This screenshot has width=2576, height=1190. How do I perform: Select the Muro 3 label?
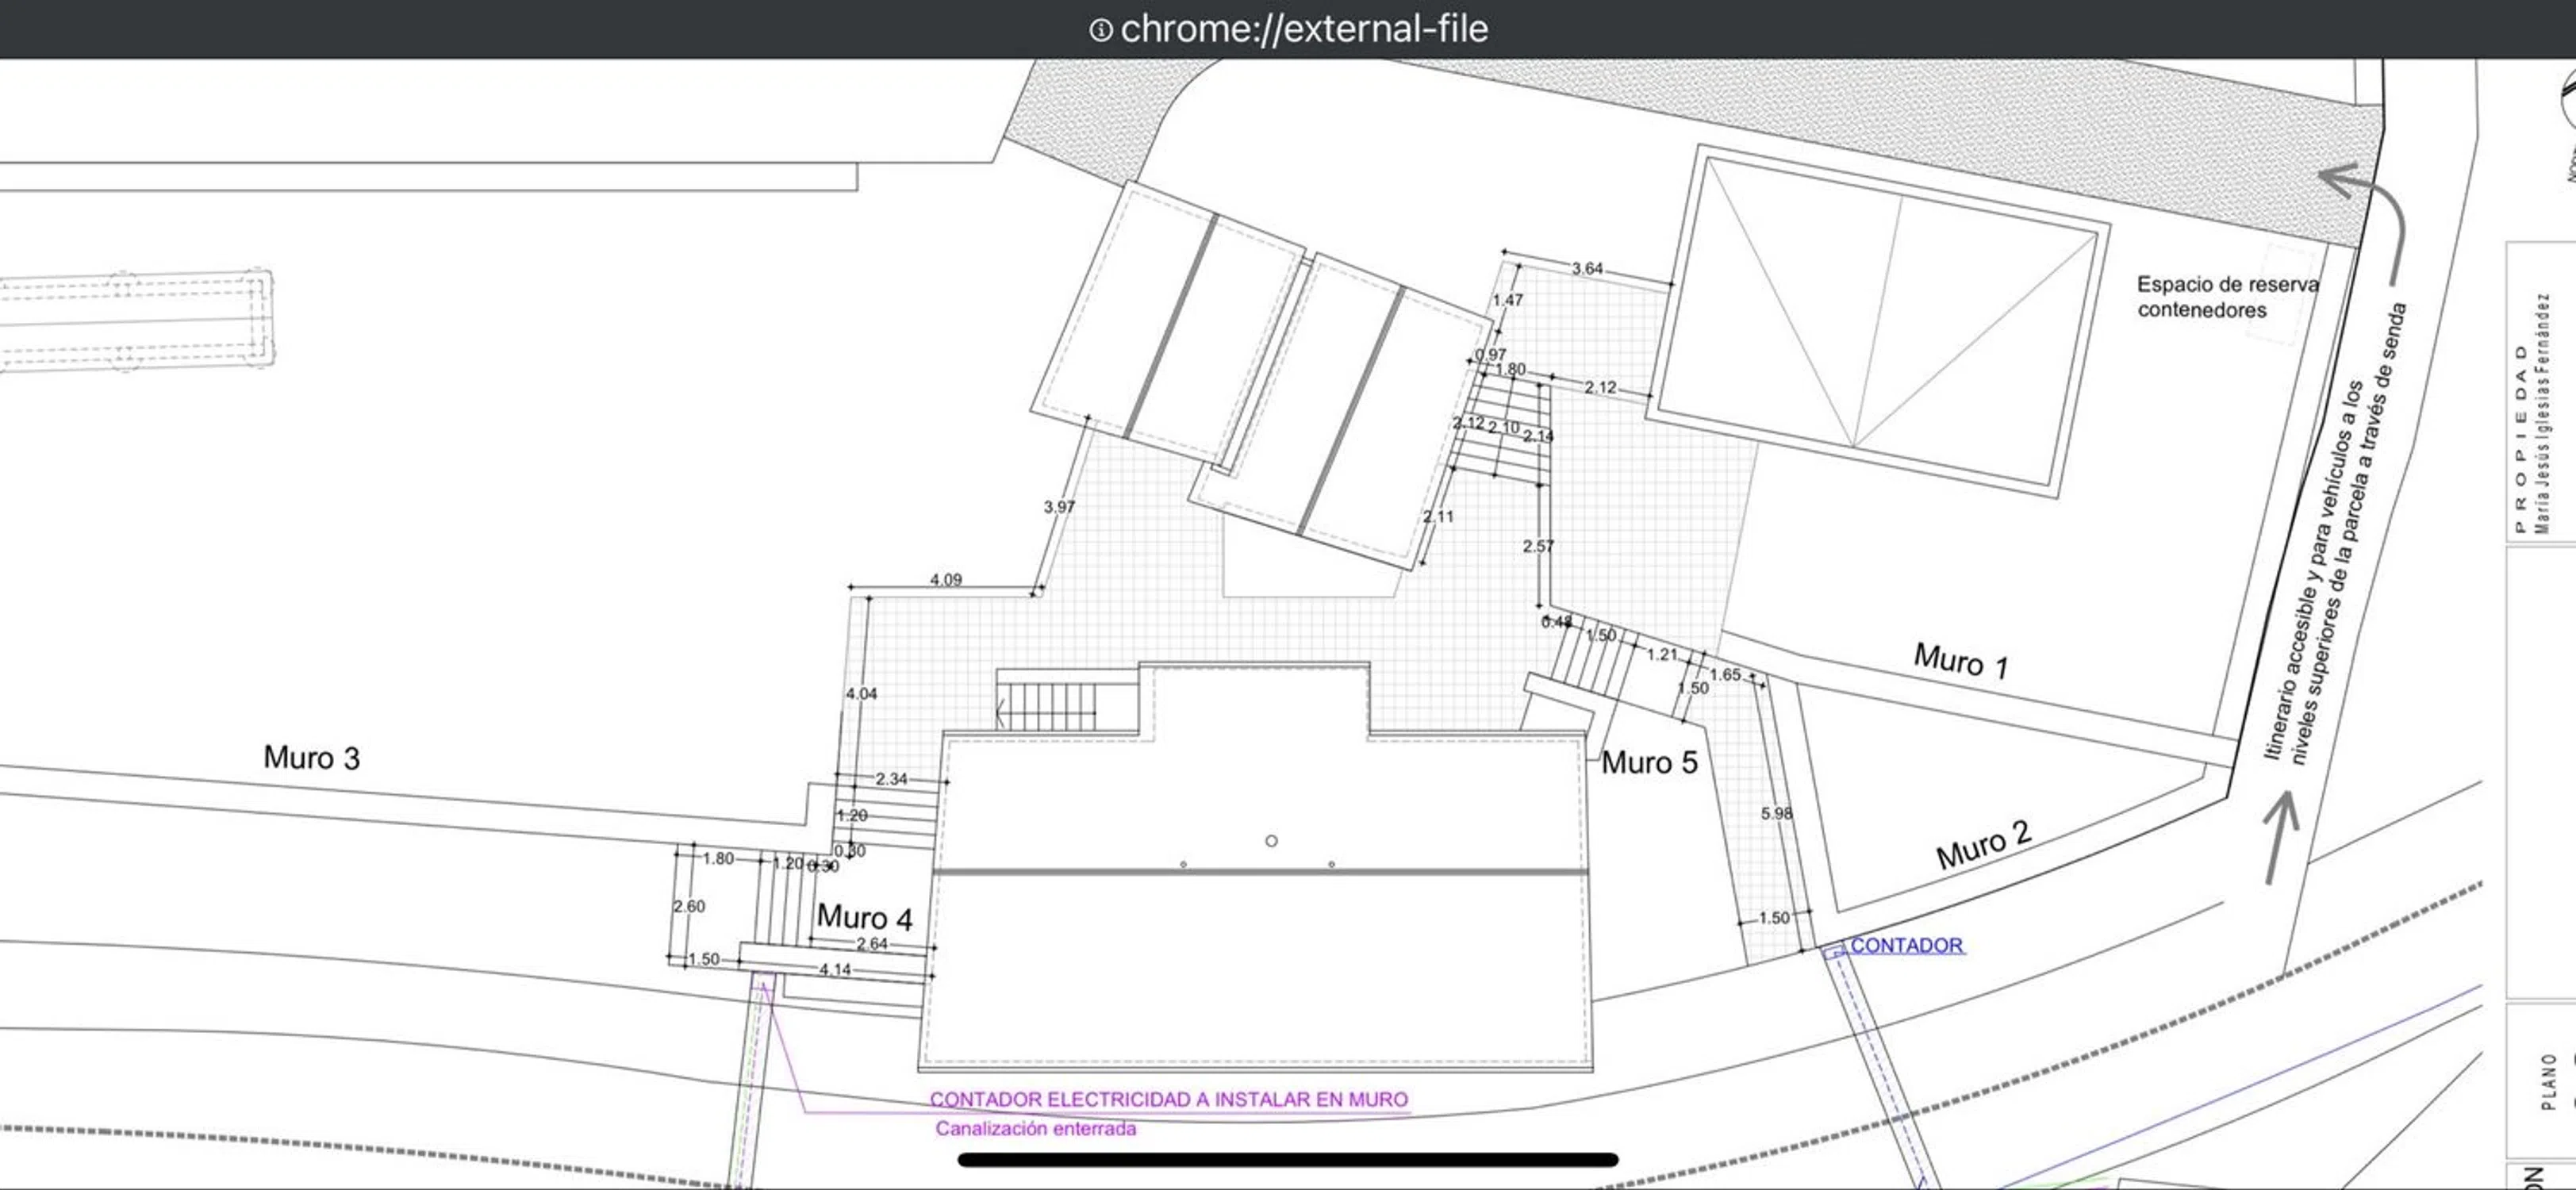pyautogui.click(x=311, y=758)
